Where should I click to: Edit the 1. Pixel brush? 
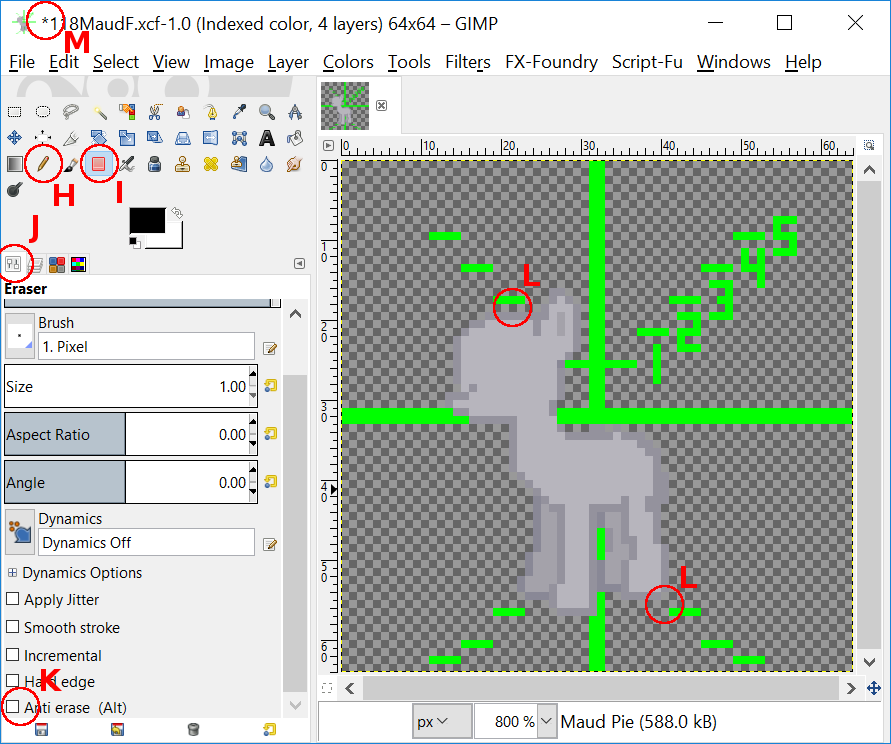pos(270,348)
